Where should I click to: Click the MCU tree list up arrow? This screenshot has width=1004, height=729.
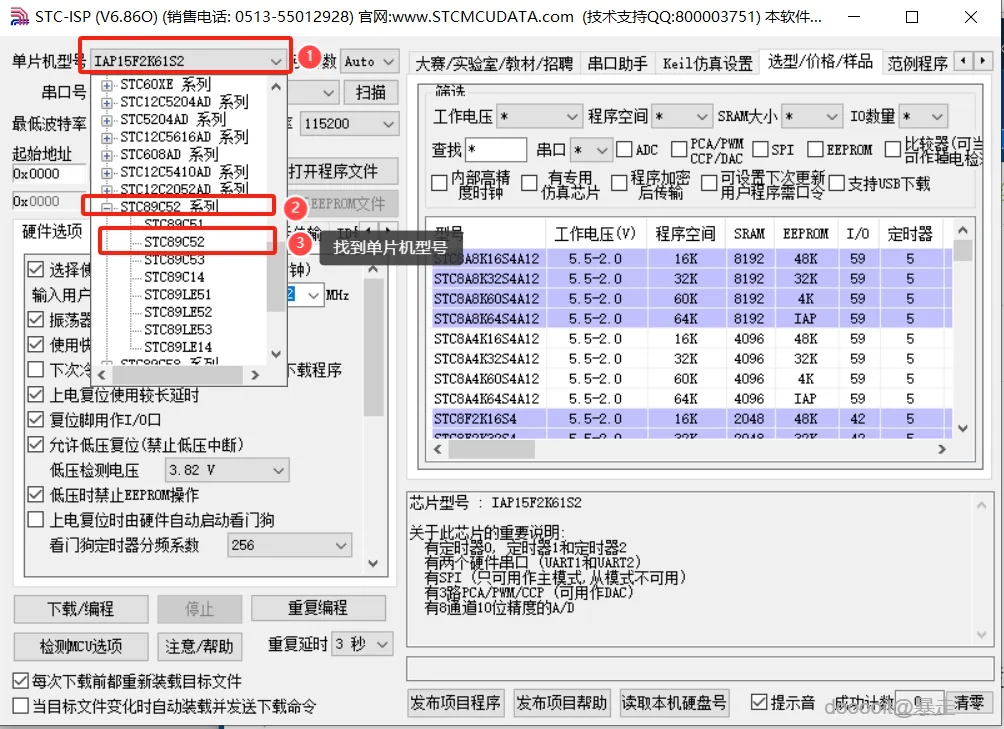point(276,86)
